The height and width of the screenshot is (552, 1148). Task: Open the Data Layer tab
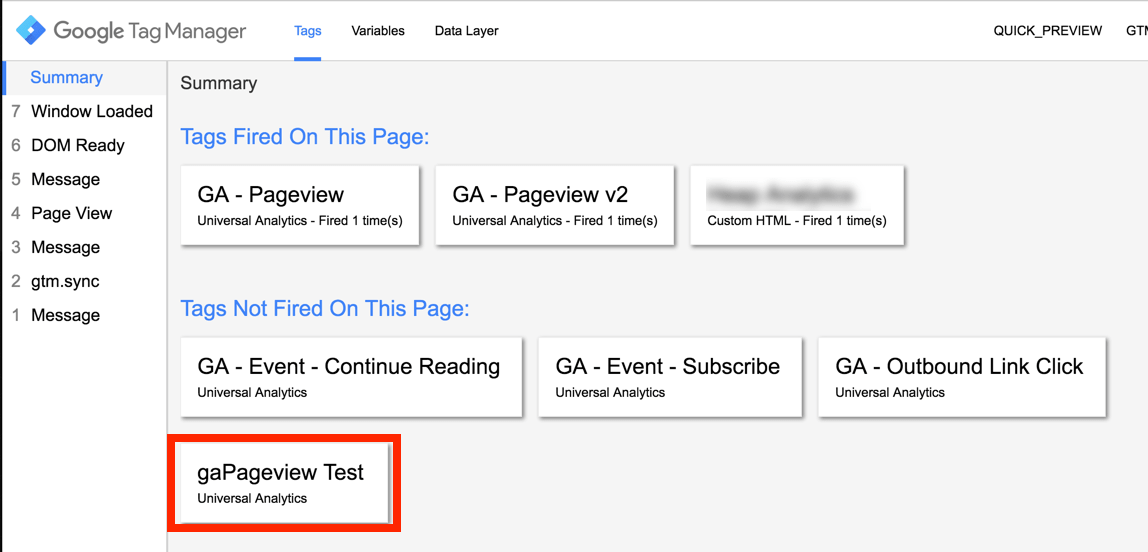(x=466, y=31)
